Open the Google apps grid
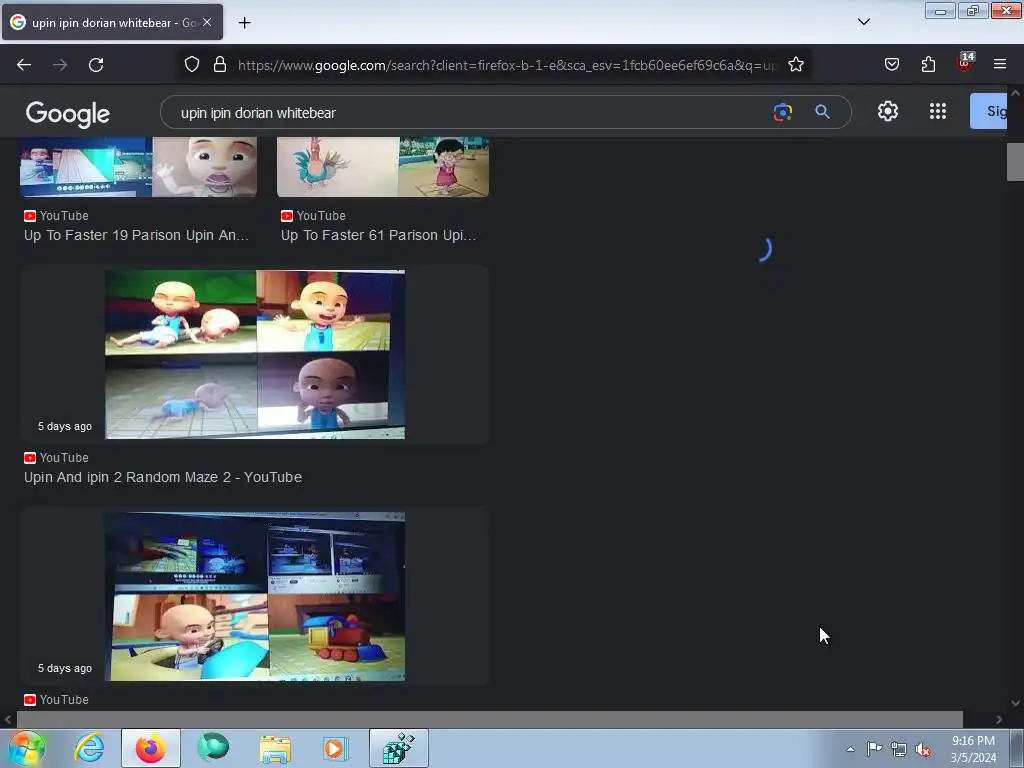Viewport: 1024px width, 768px height. [938, 112]
